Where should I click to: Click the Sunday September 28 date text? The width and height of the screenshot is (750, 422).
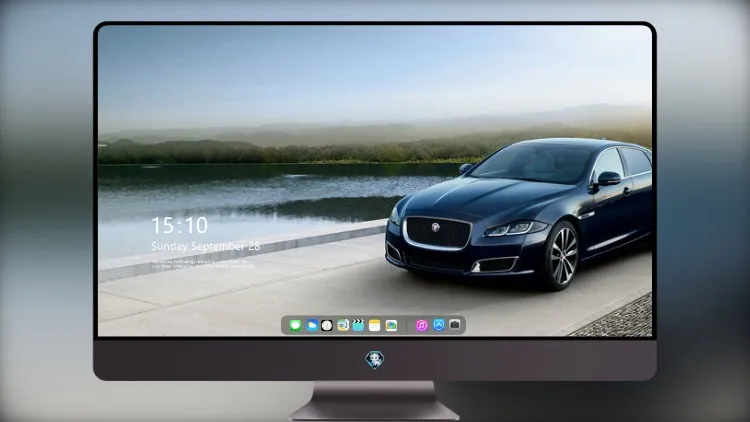coord(206,246)
